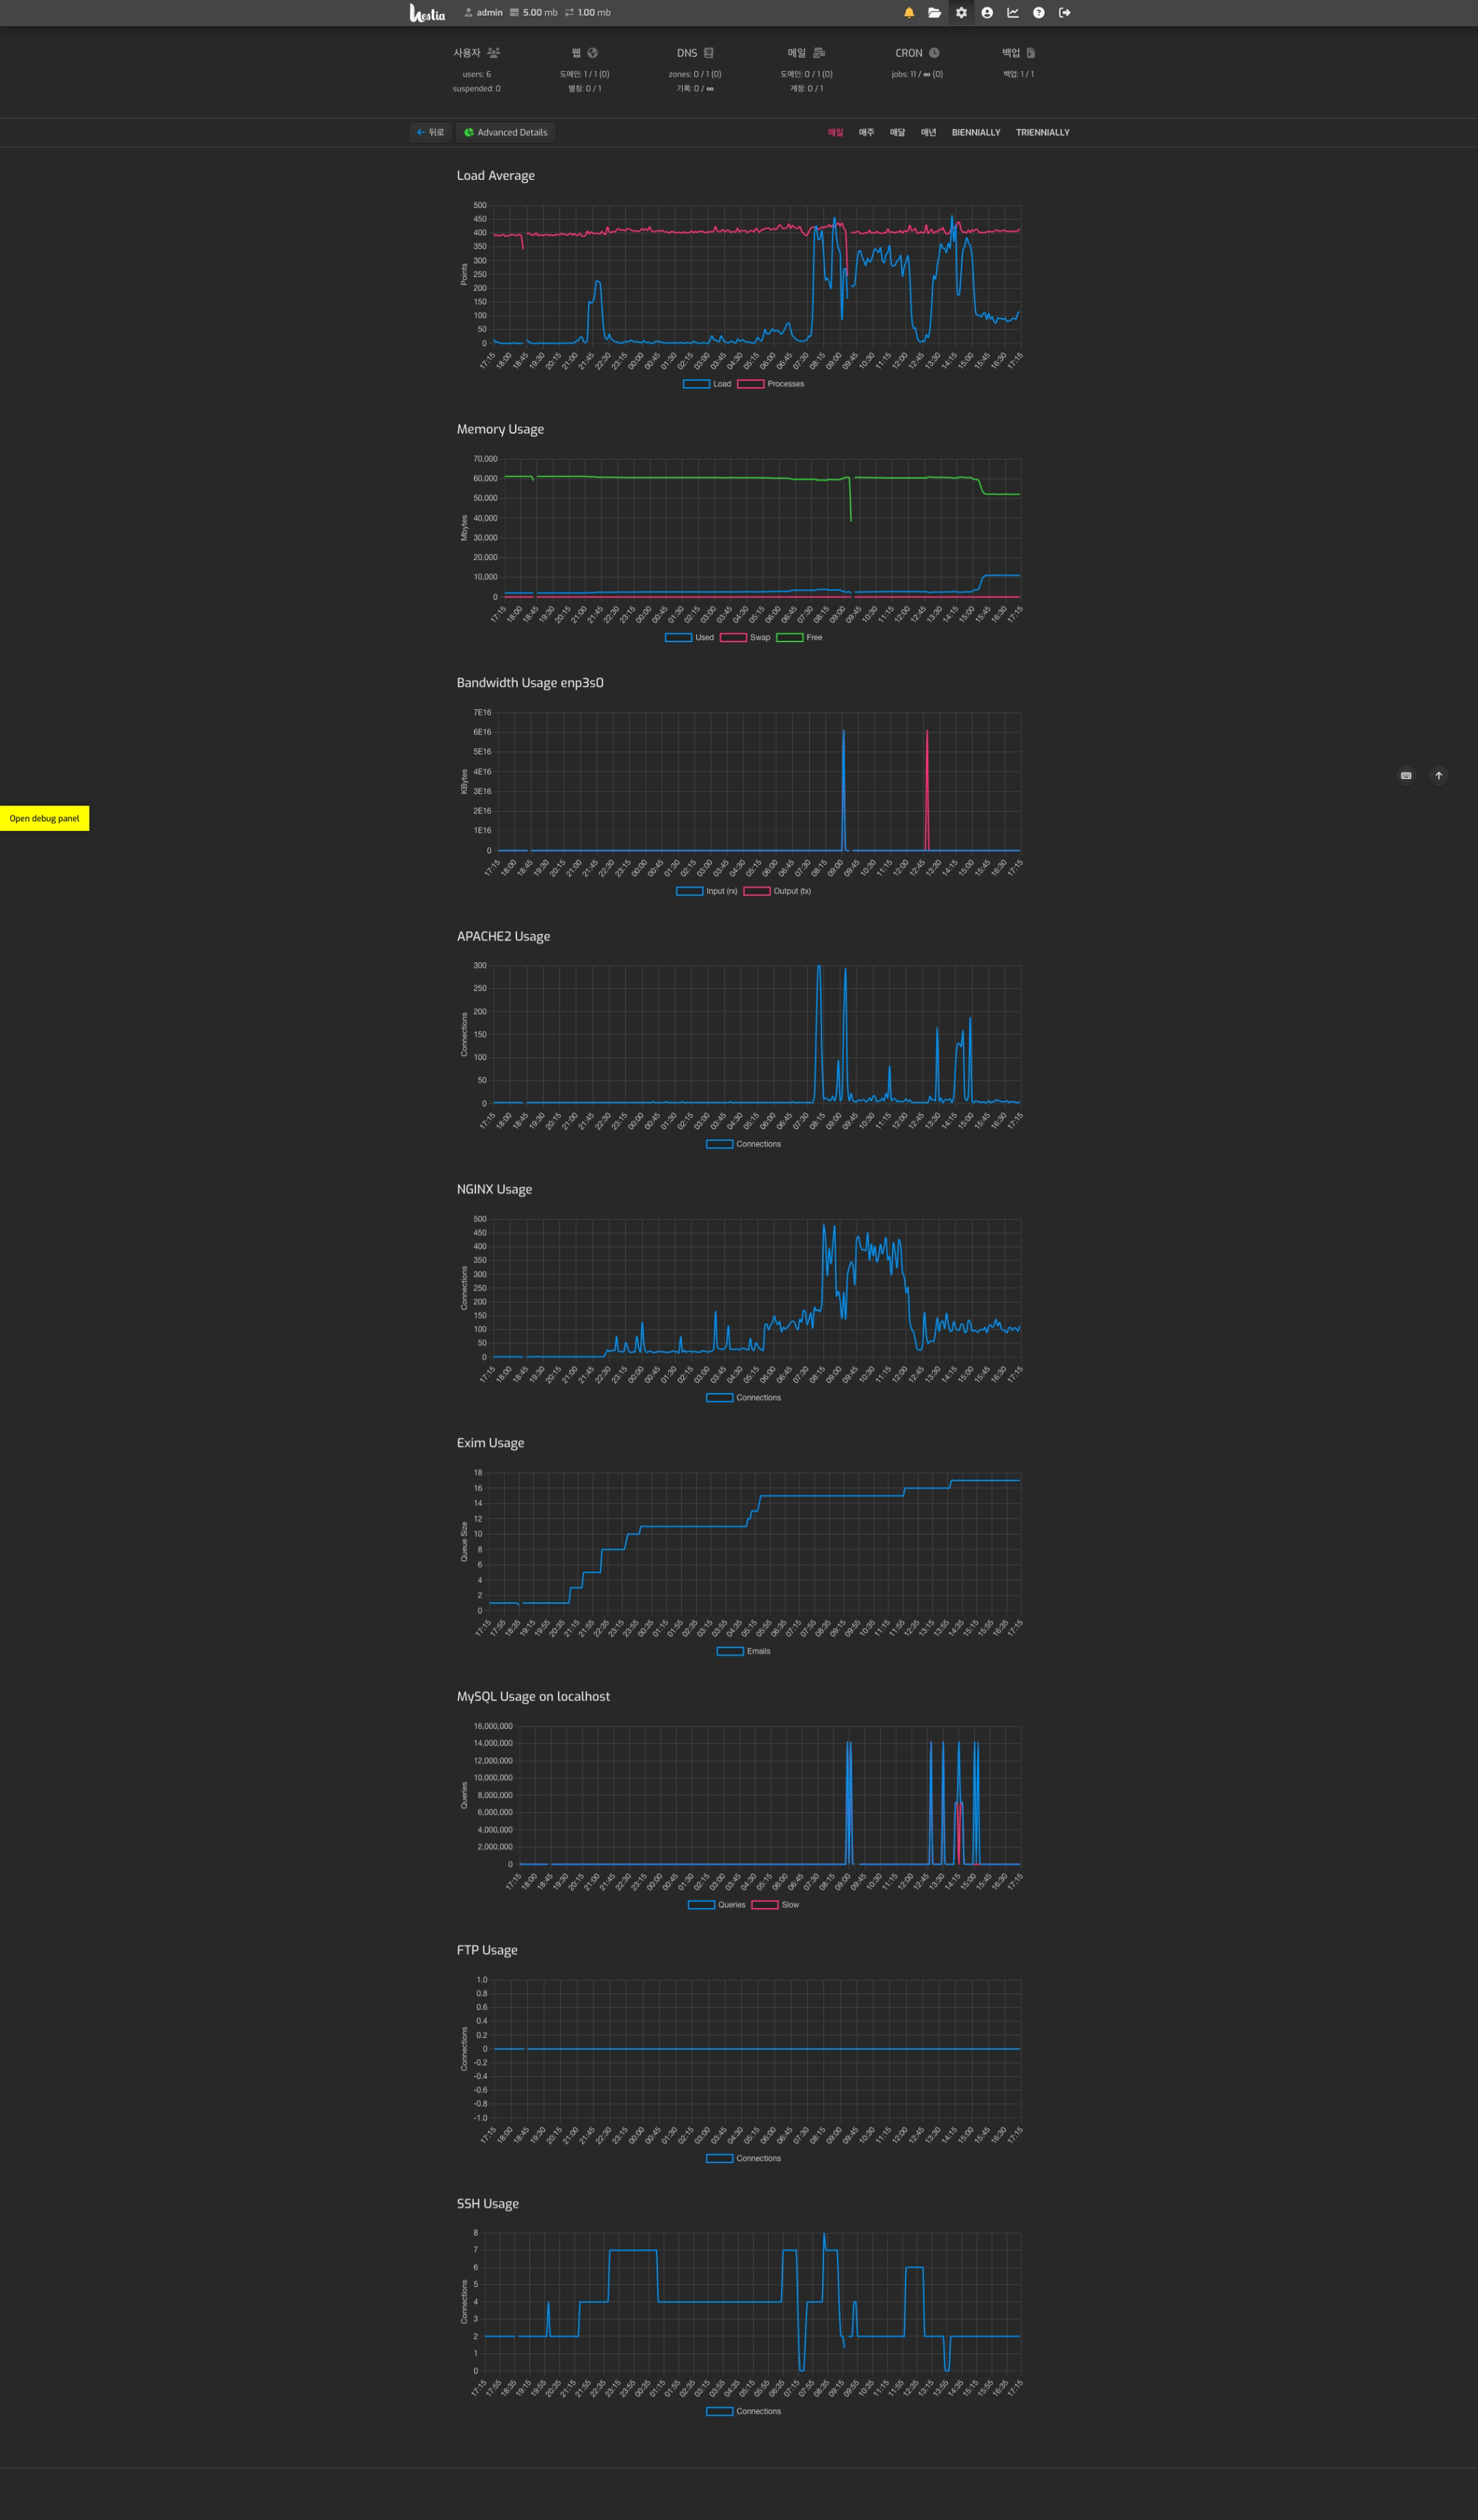Screen dimensions: 1478x2520
Task: Open Advanced Details
Action: (506, 132)
